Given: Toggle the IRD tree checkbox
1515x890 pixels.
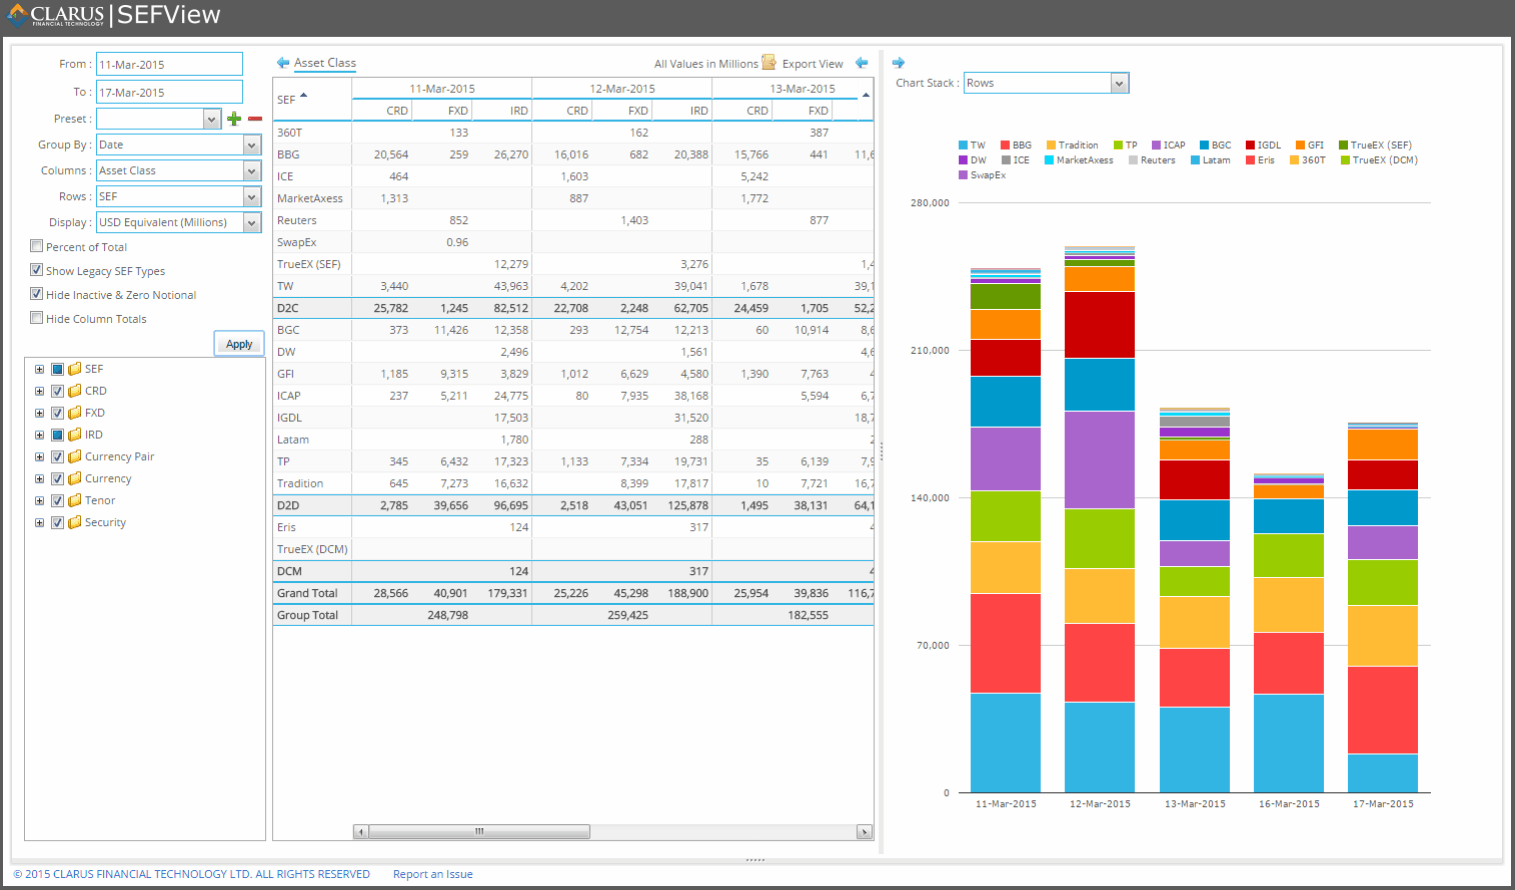Looking at the screenshot, I should click(x=58, y=435).
